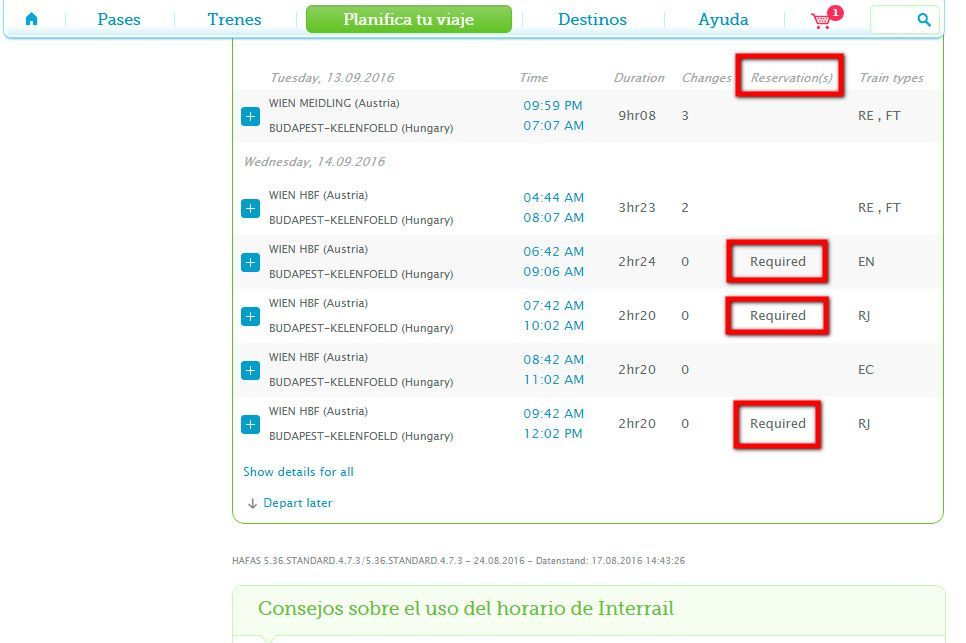This screenshot has height=643, width=966.
Task: Expand the 04:44 AM Wien HBF journey
Action: 250,209
